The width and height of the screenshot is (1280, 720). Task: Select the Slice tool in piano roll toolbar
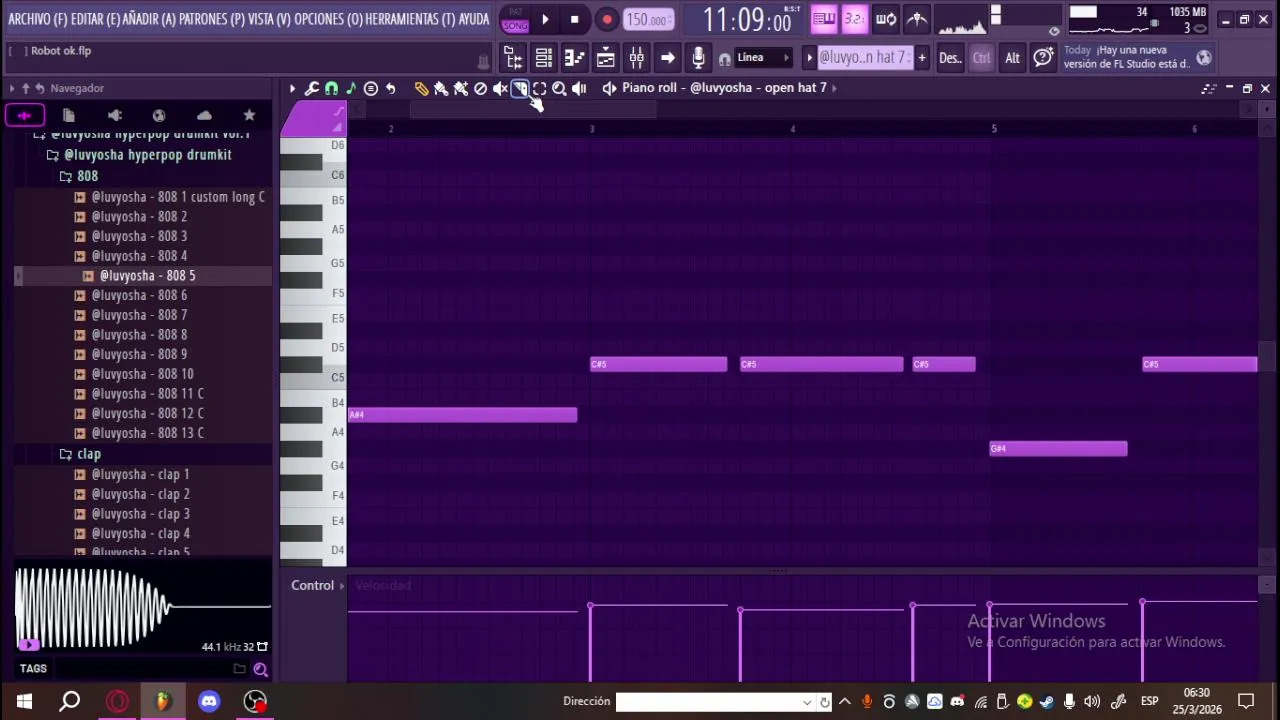coord(520,89)
